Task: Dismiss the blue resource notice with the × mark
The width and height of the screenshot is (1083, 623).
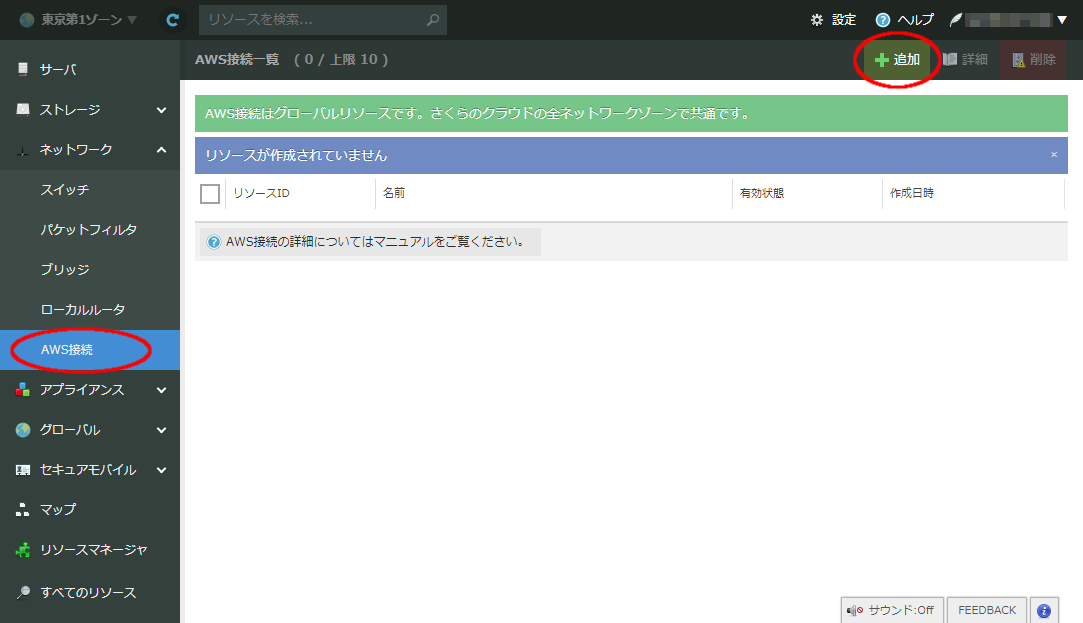Action: [1052, 155]
